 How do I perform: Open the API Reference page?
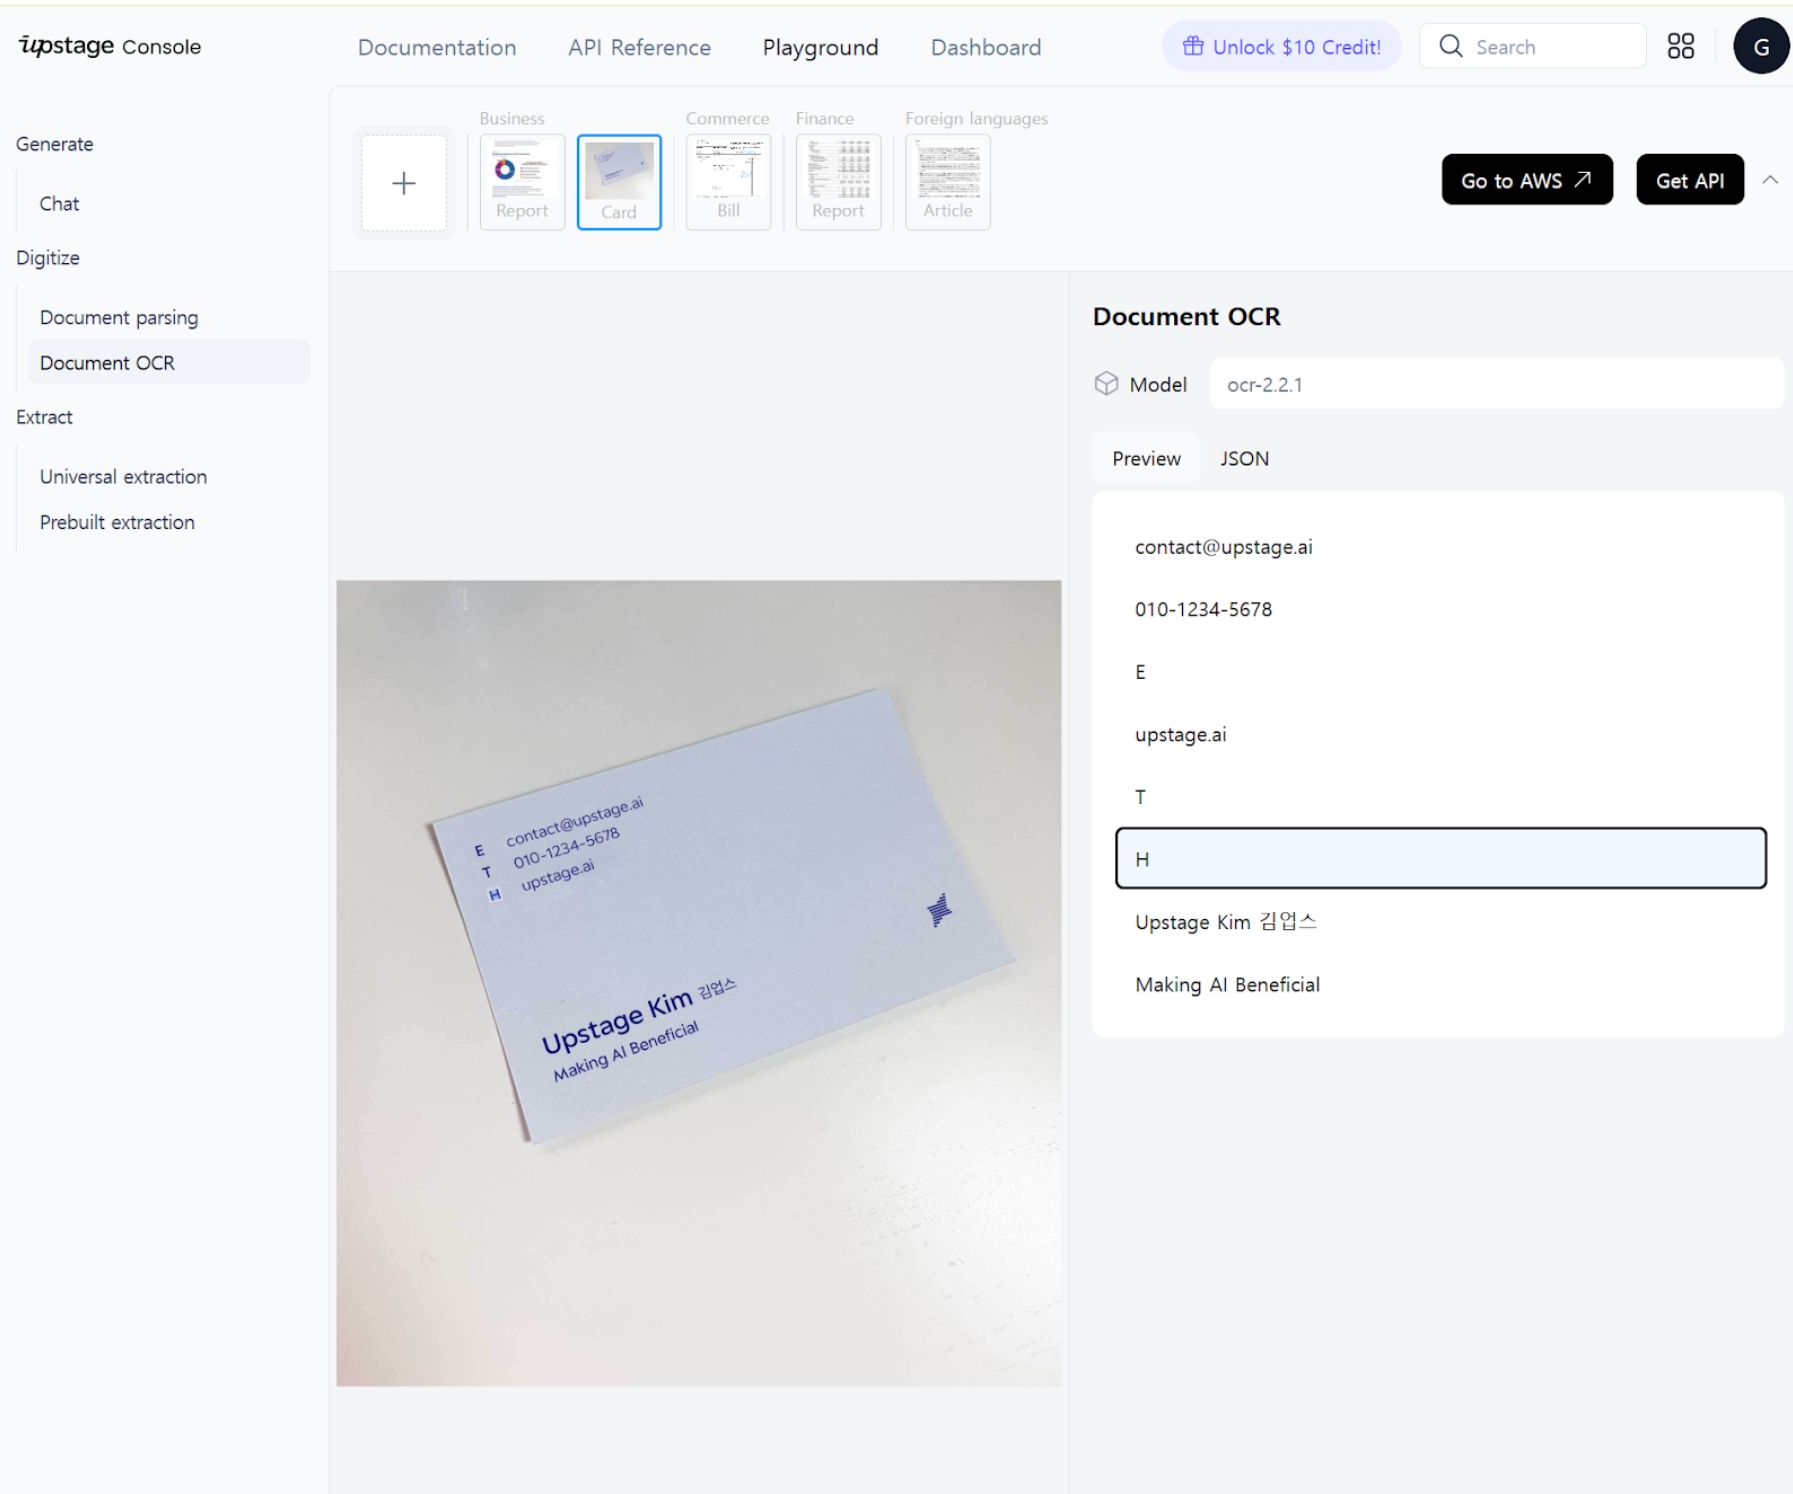(639, 47)
